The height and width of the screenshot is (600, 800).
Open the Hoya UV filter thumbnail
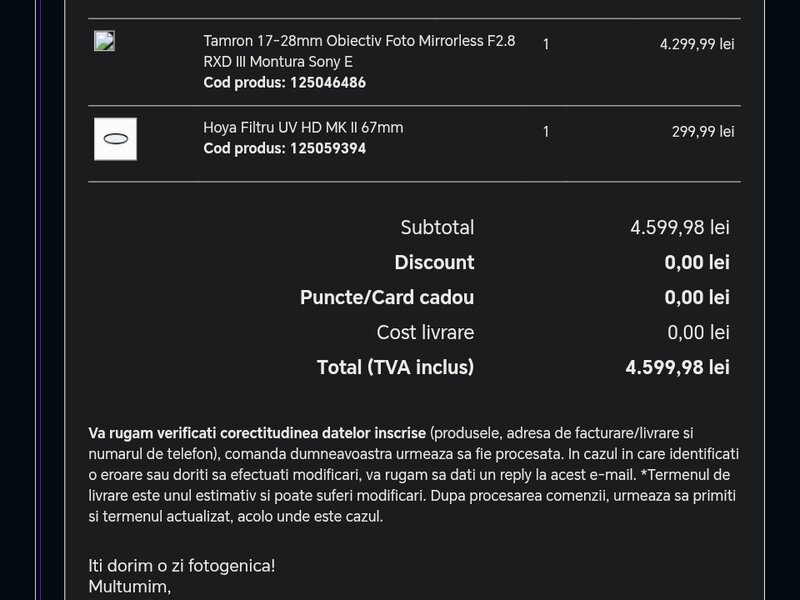point(115,139)
